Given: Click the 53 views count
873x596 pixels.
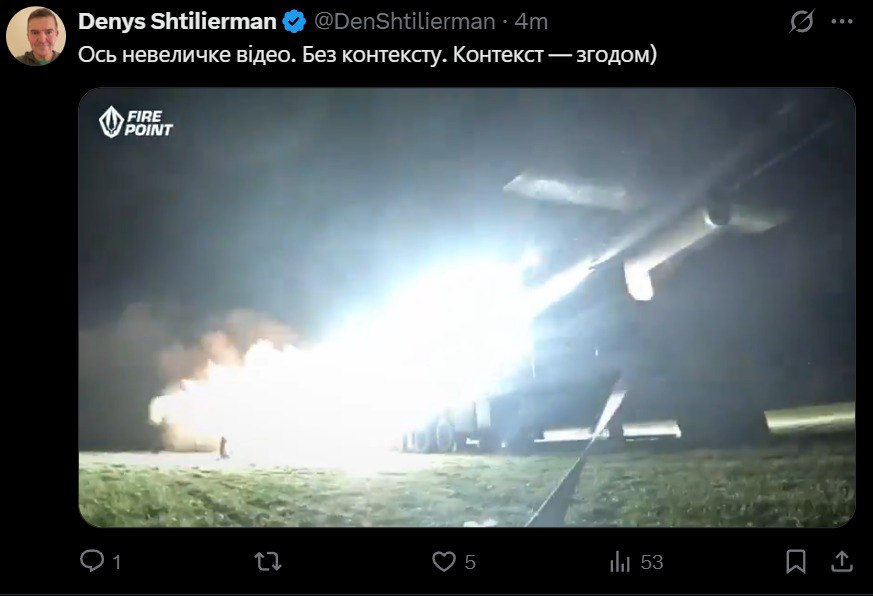Looking at the screenshot, I should click(x=652, y=562).
